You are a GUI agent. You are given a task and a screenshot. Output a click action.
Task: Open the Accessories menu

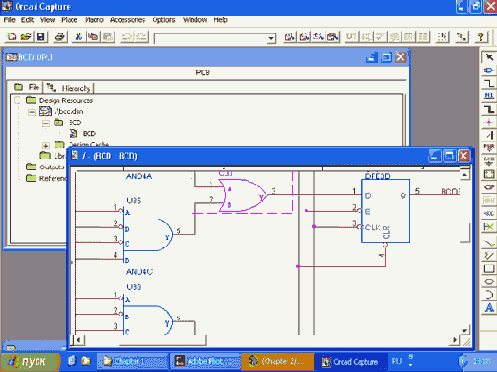click(x=127, y=20)
